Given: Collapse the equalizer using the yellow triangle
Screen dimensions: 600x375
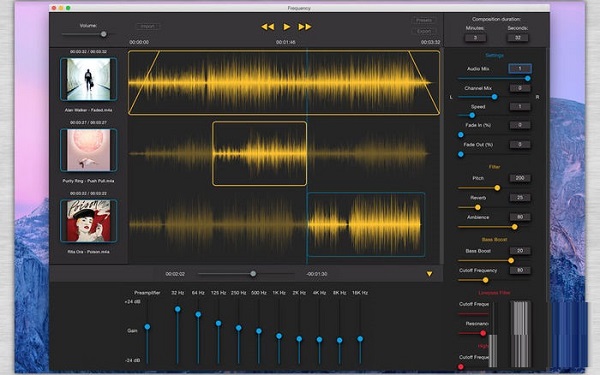Looking at the screenshot, I should 429,274.
